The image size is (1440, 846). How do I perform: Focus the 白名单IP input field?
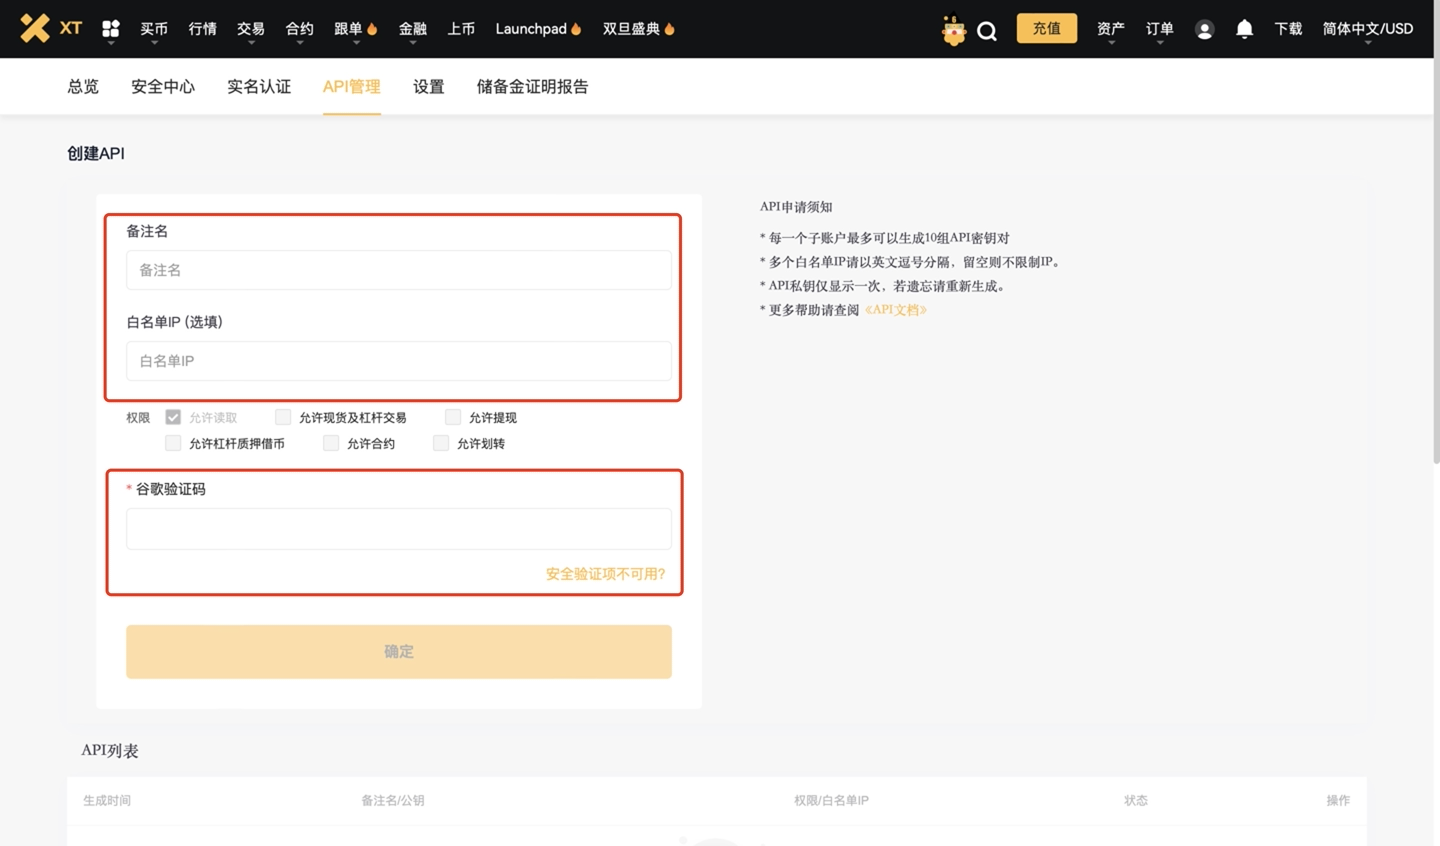point(399,361)
